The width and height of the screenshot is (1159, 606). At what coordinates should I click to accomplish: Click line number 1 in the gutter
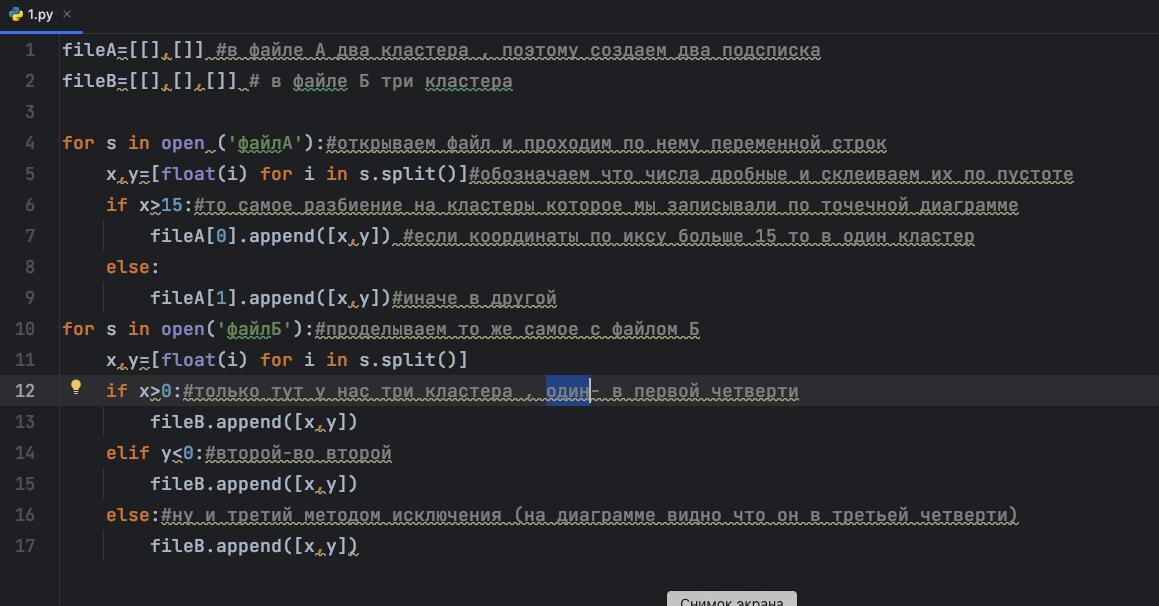pyautogui.click(x=30, y=50)
